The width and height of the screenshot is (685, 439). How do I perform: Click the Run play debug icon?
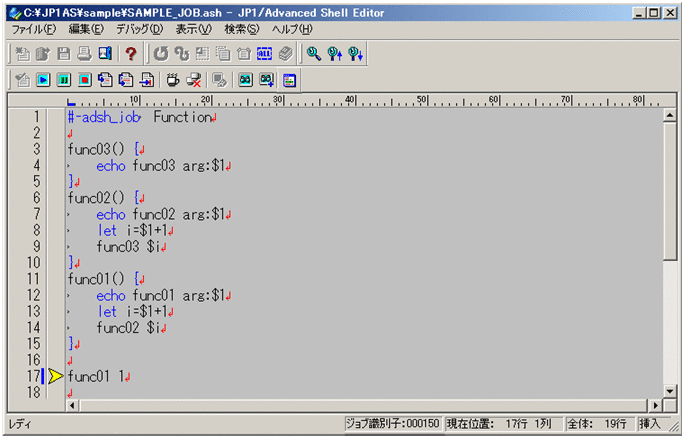(x=43, y=80)
